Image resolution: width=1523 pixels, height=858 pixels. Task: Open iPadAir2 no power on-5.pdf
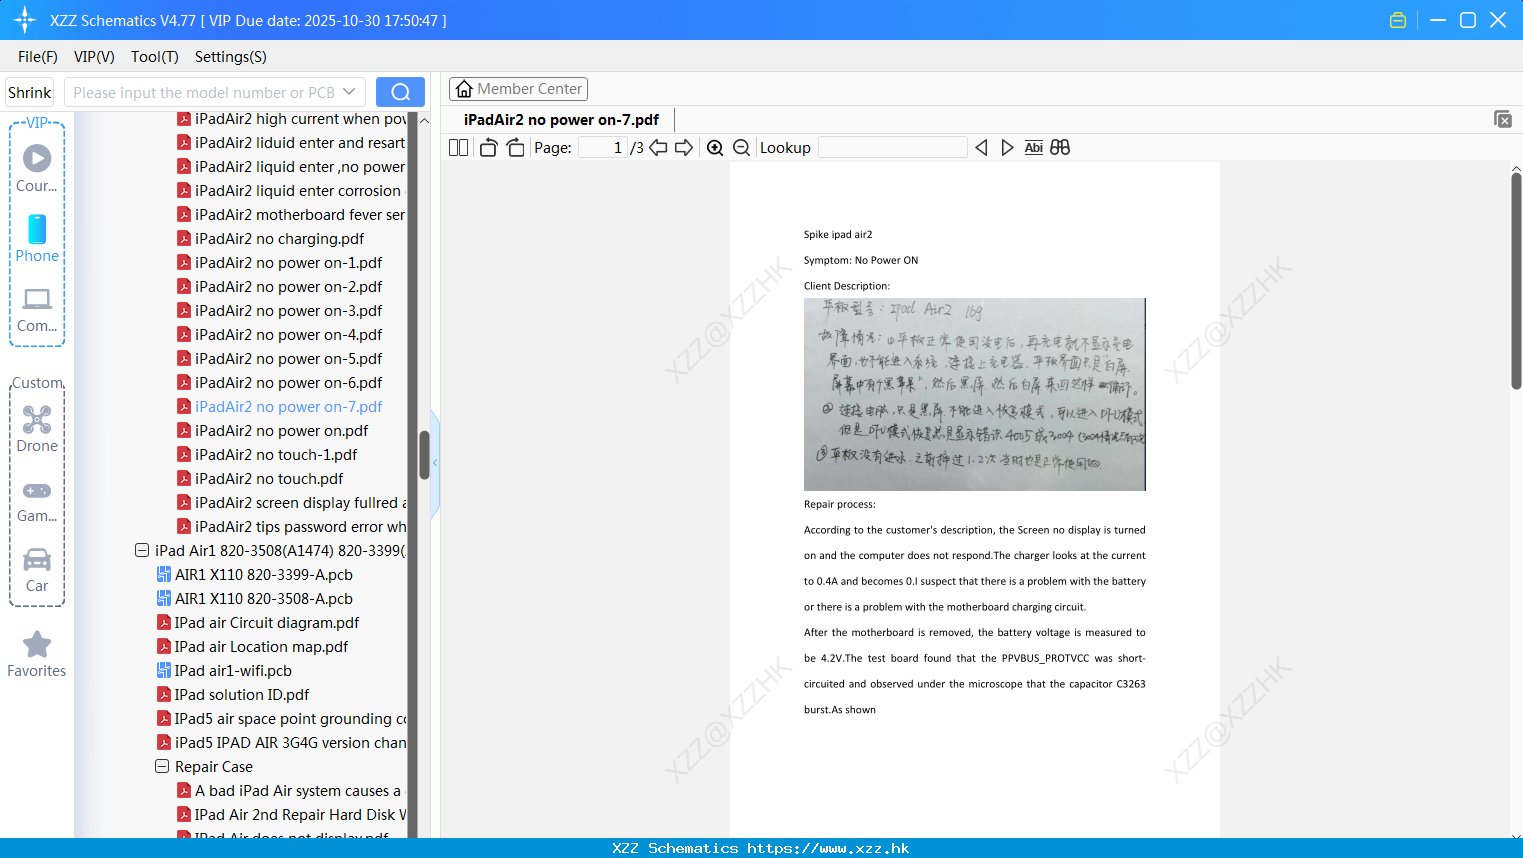click(x=288, y=359)
